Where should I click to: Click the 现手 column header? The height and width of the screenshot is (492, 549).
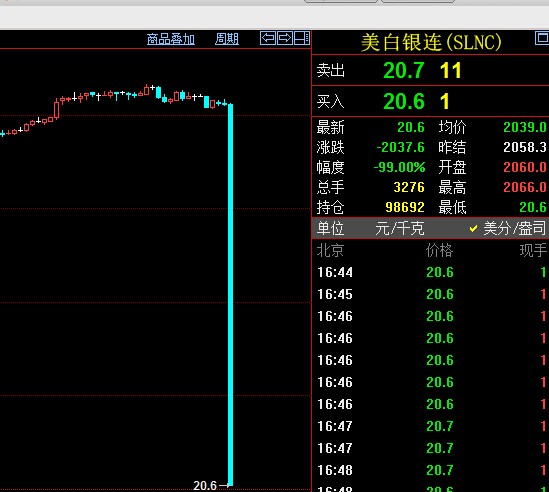[533, 250]
